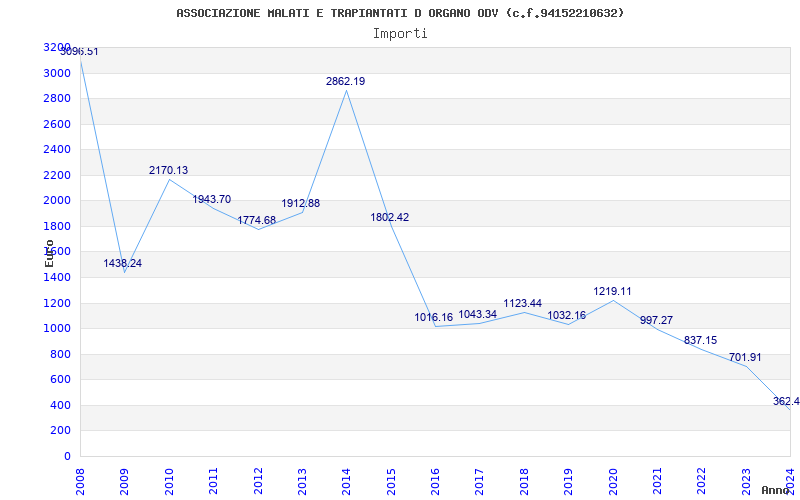Click the 2017 x-axis year label
The height and width of the screenshot is (500, 800).
pos(480,481)
